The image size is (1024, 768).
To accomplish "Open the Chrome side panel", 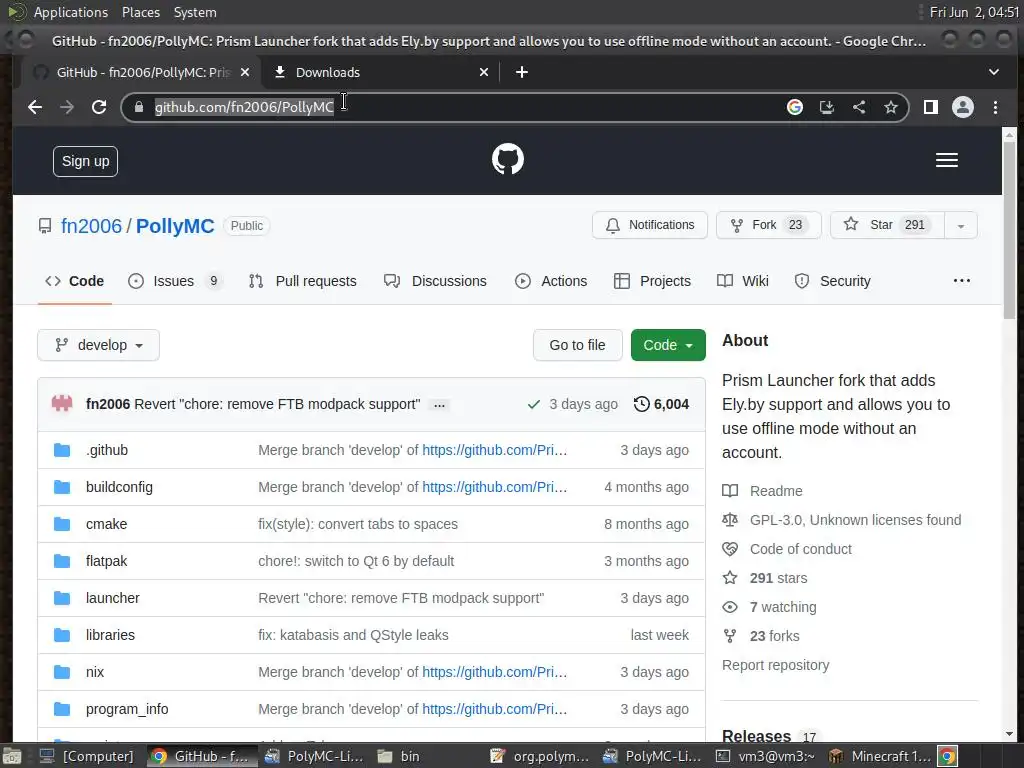I will click(x=931, y=107).
